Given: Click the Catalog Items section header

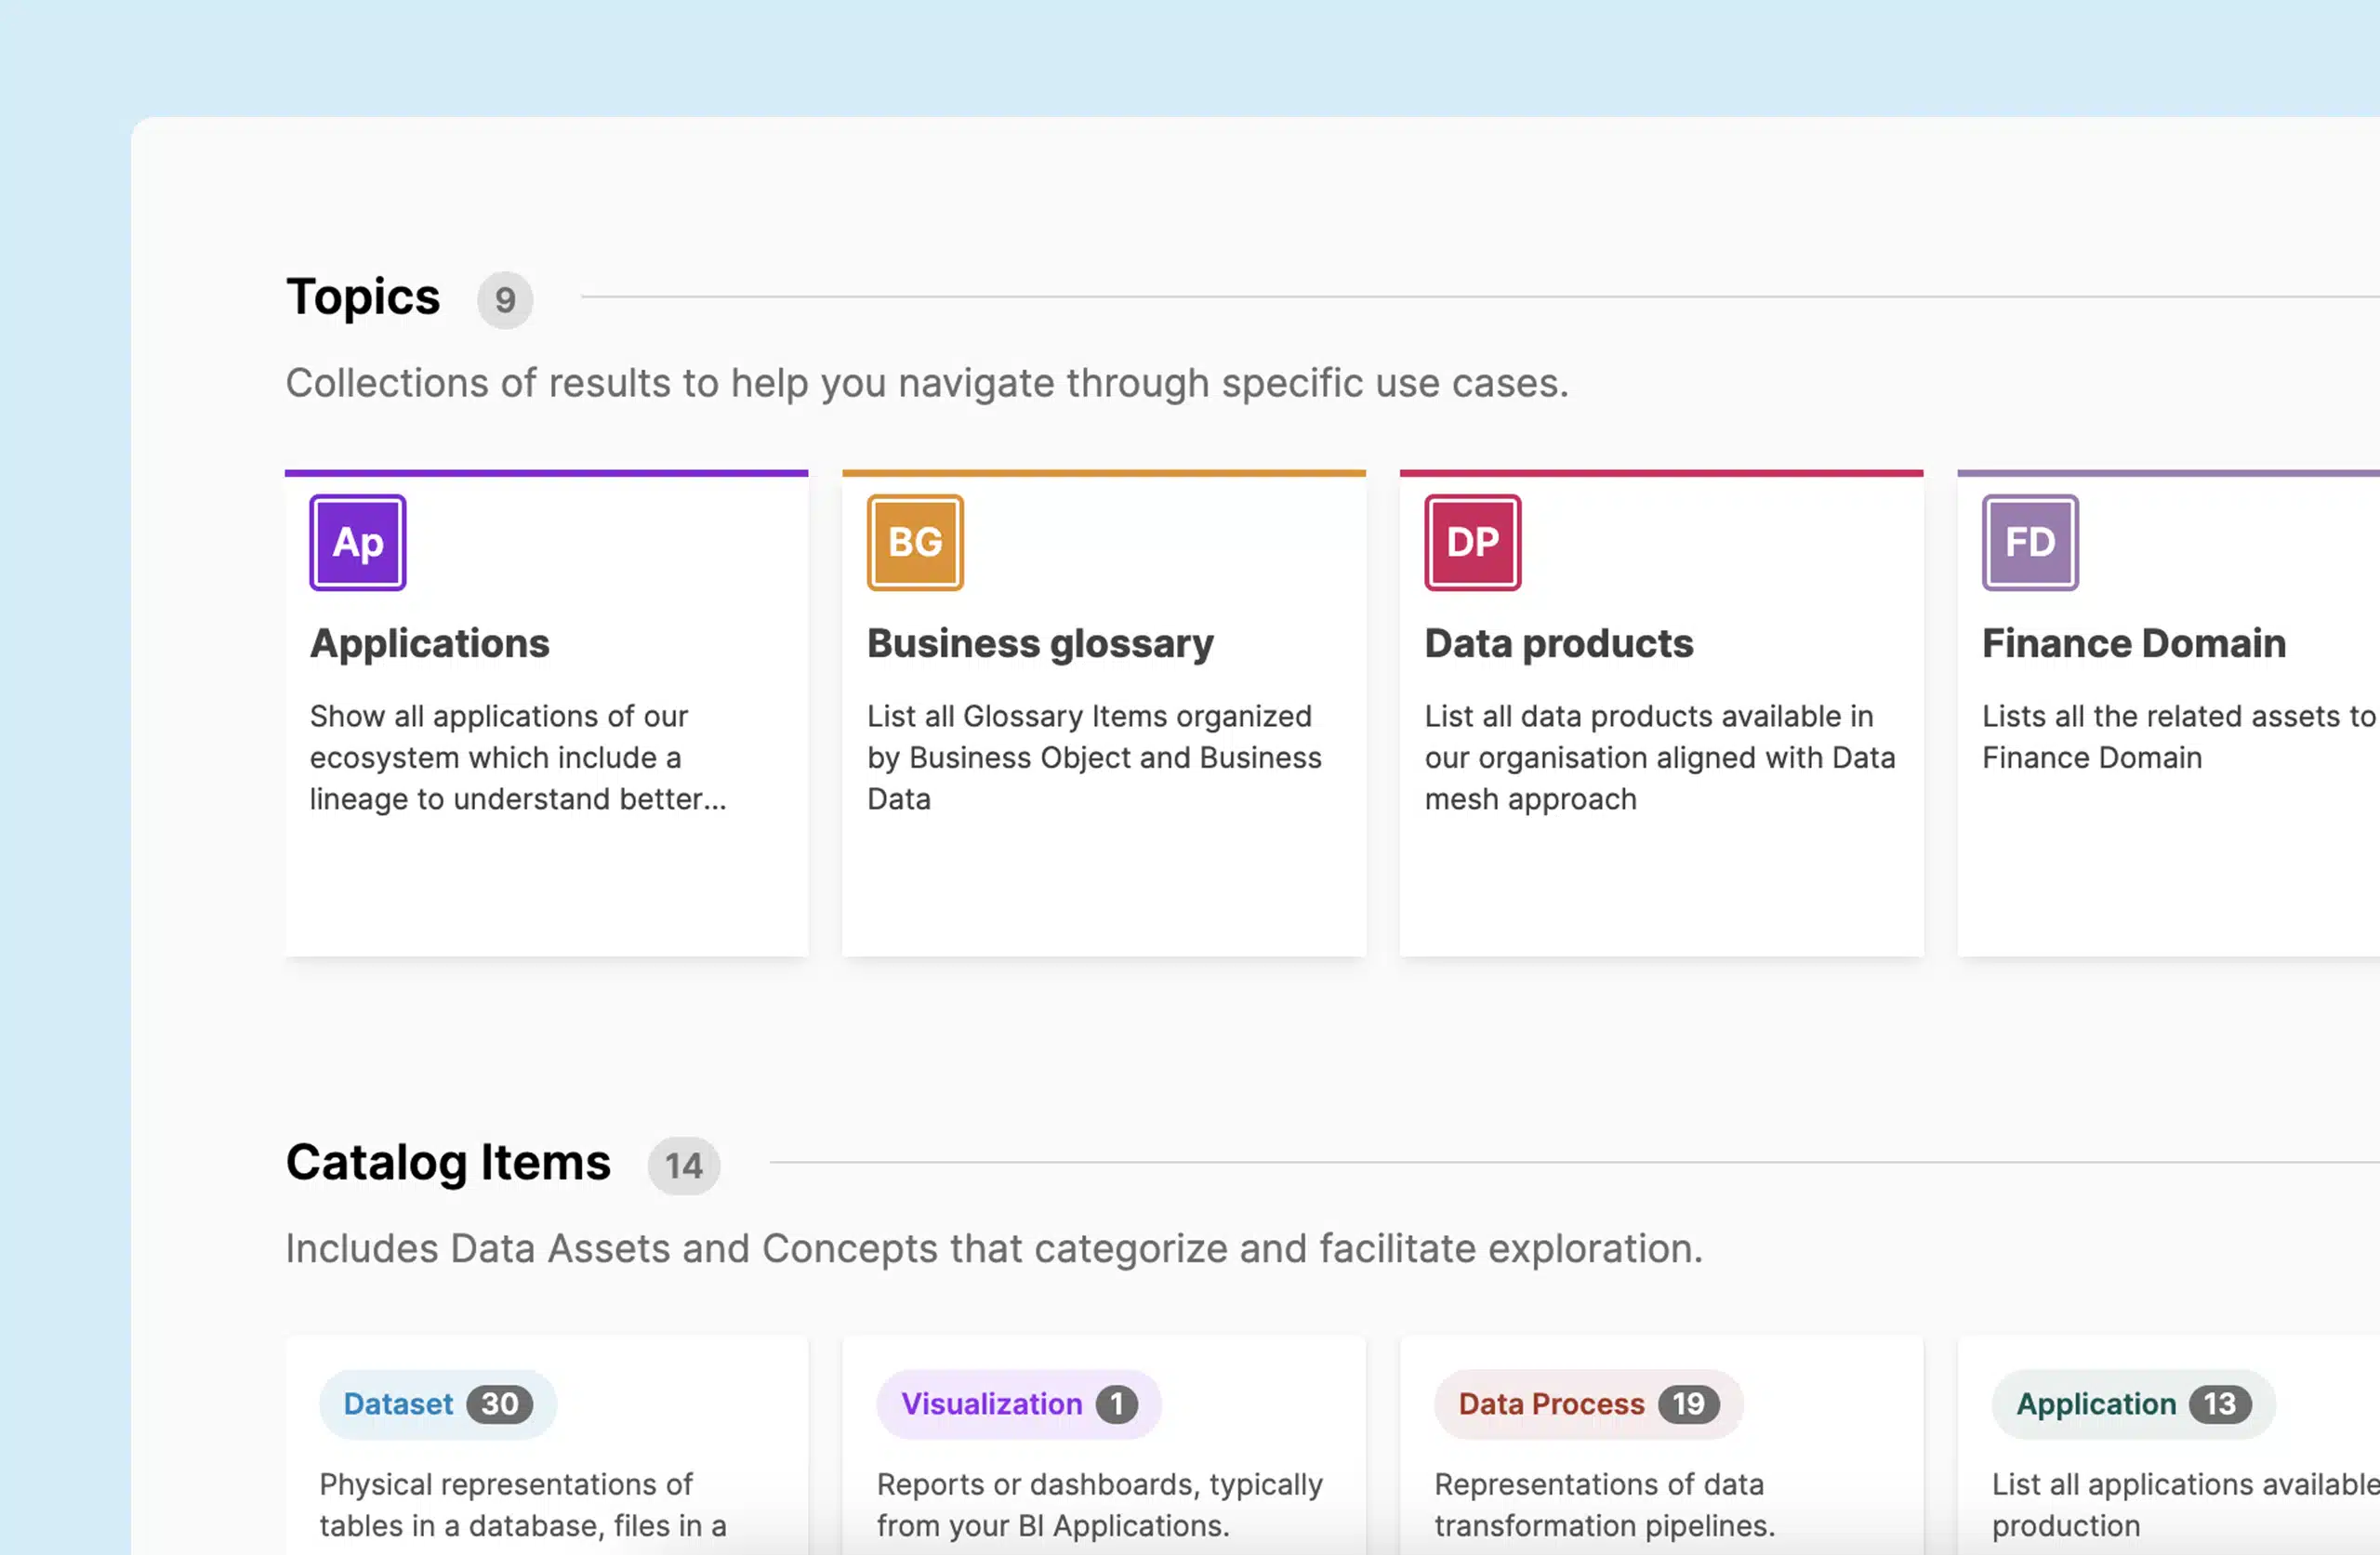Looking at the screenshot, I should [448, 1162].
